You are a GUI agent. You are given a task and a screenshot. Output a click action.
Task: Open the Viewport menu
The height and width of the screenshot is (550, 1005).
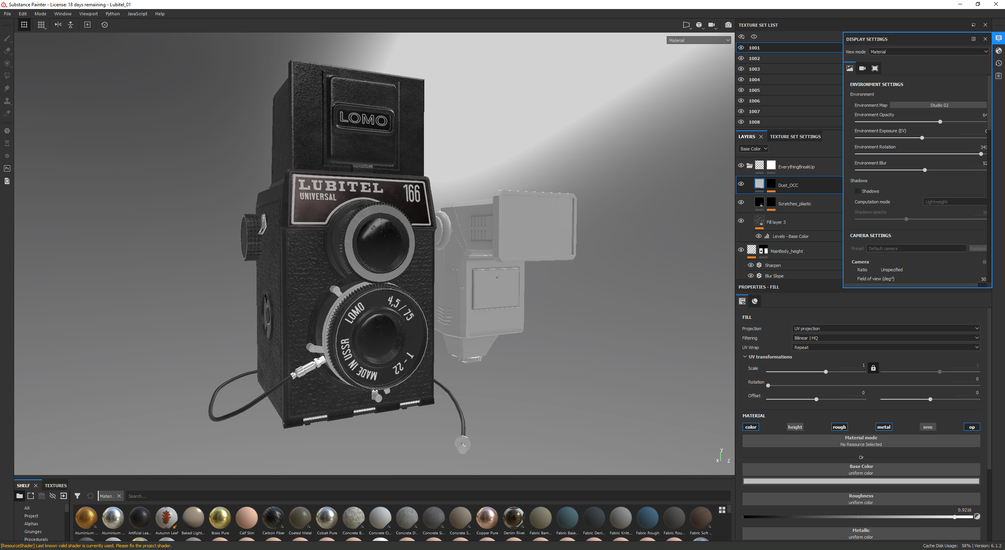pyautogui.click(x=88, y=13)
